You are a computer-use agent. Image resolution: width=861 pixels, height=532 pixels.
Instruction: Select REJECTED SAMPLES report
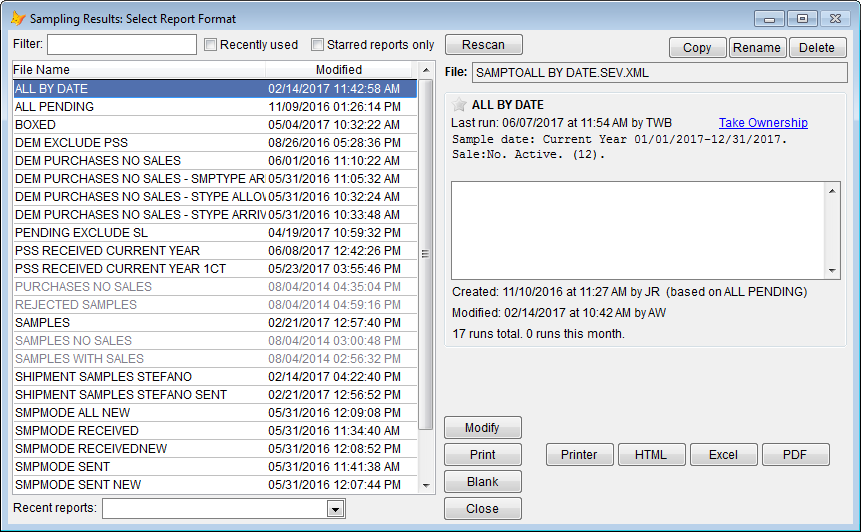[215, 305]
